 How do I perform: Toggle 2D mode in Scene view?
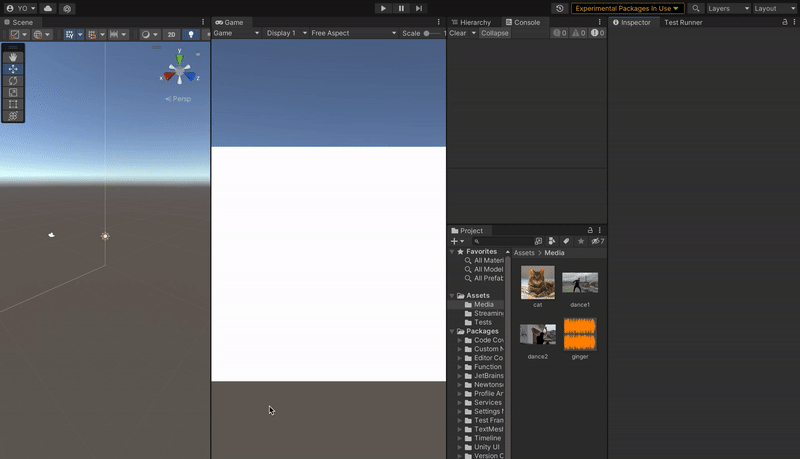[171, 34]
